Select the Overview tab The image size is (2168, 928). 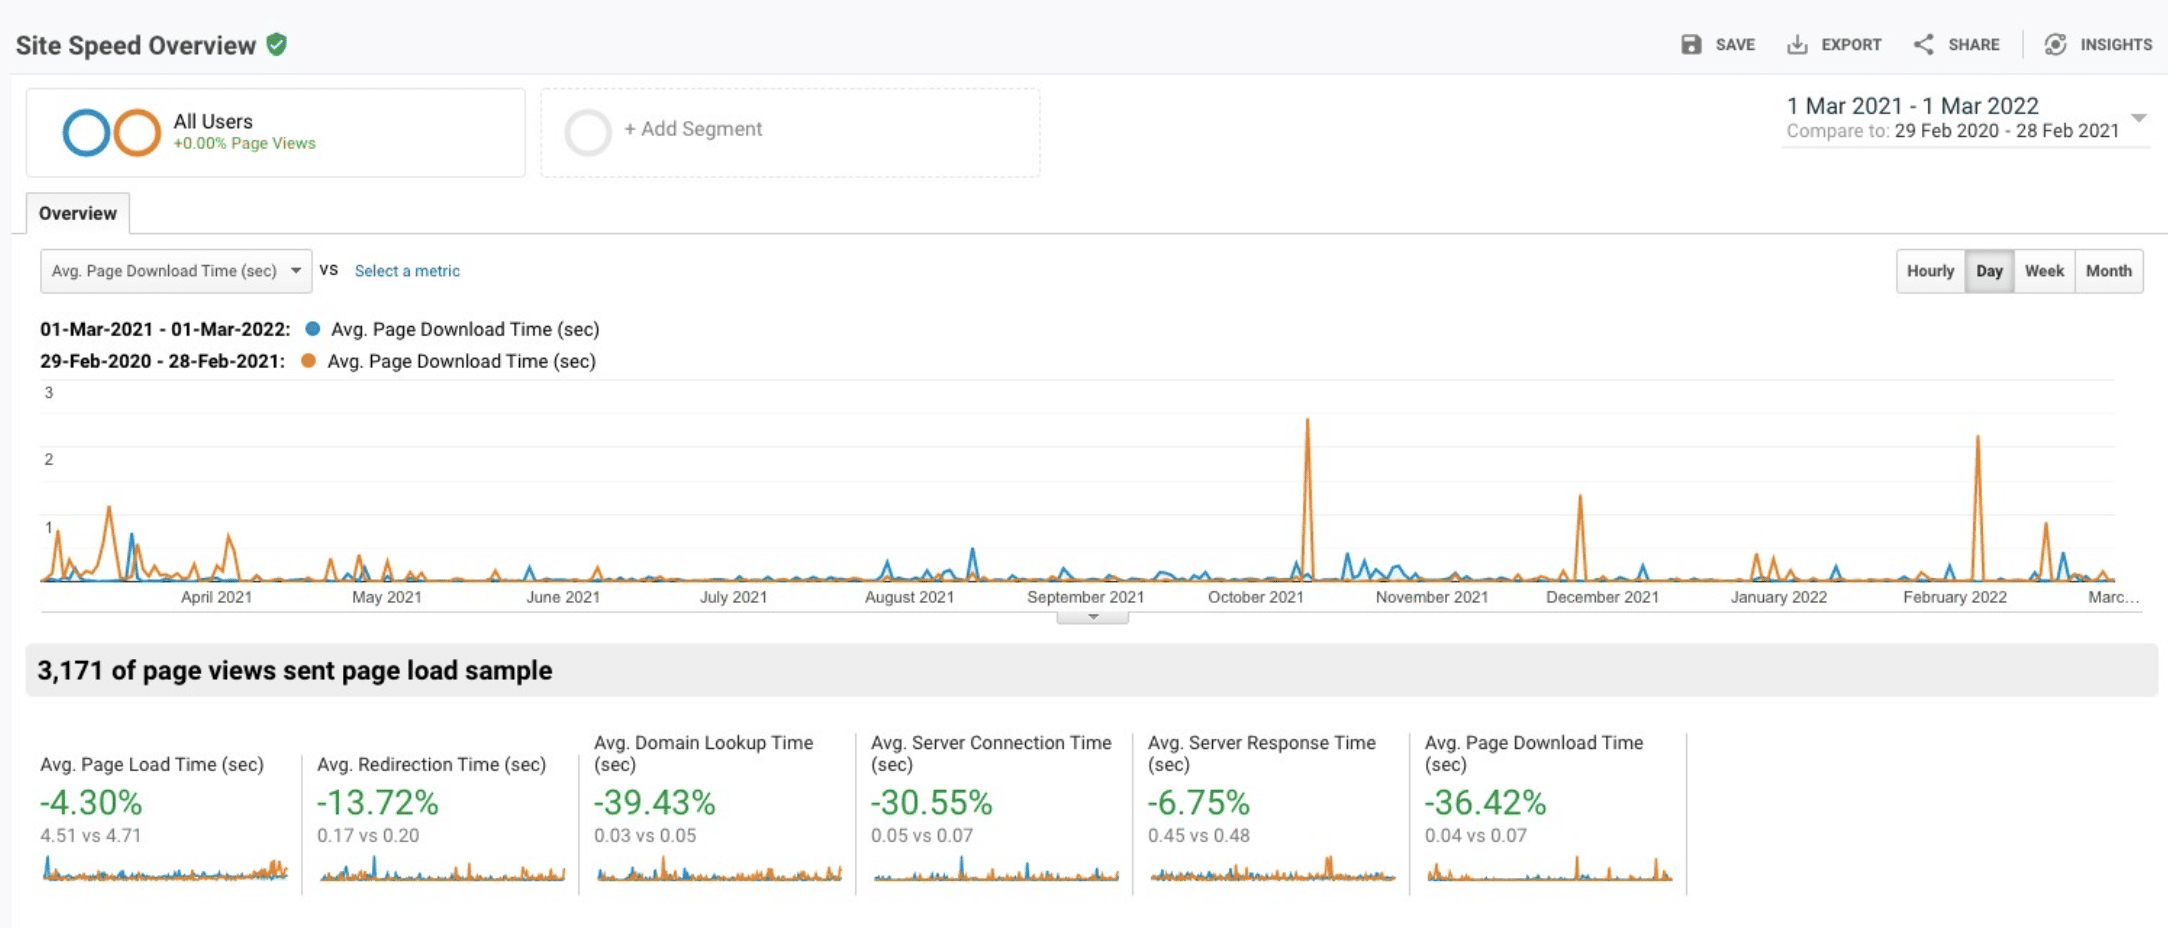[78, 213]
